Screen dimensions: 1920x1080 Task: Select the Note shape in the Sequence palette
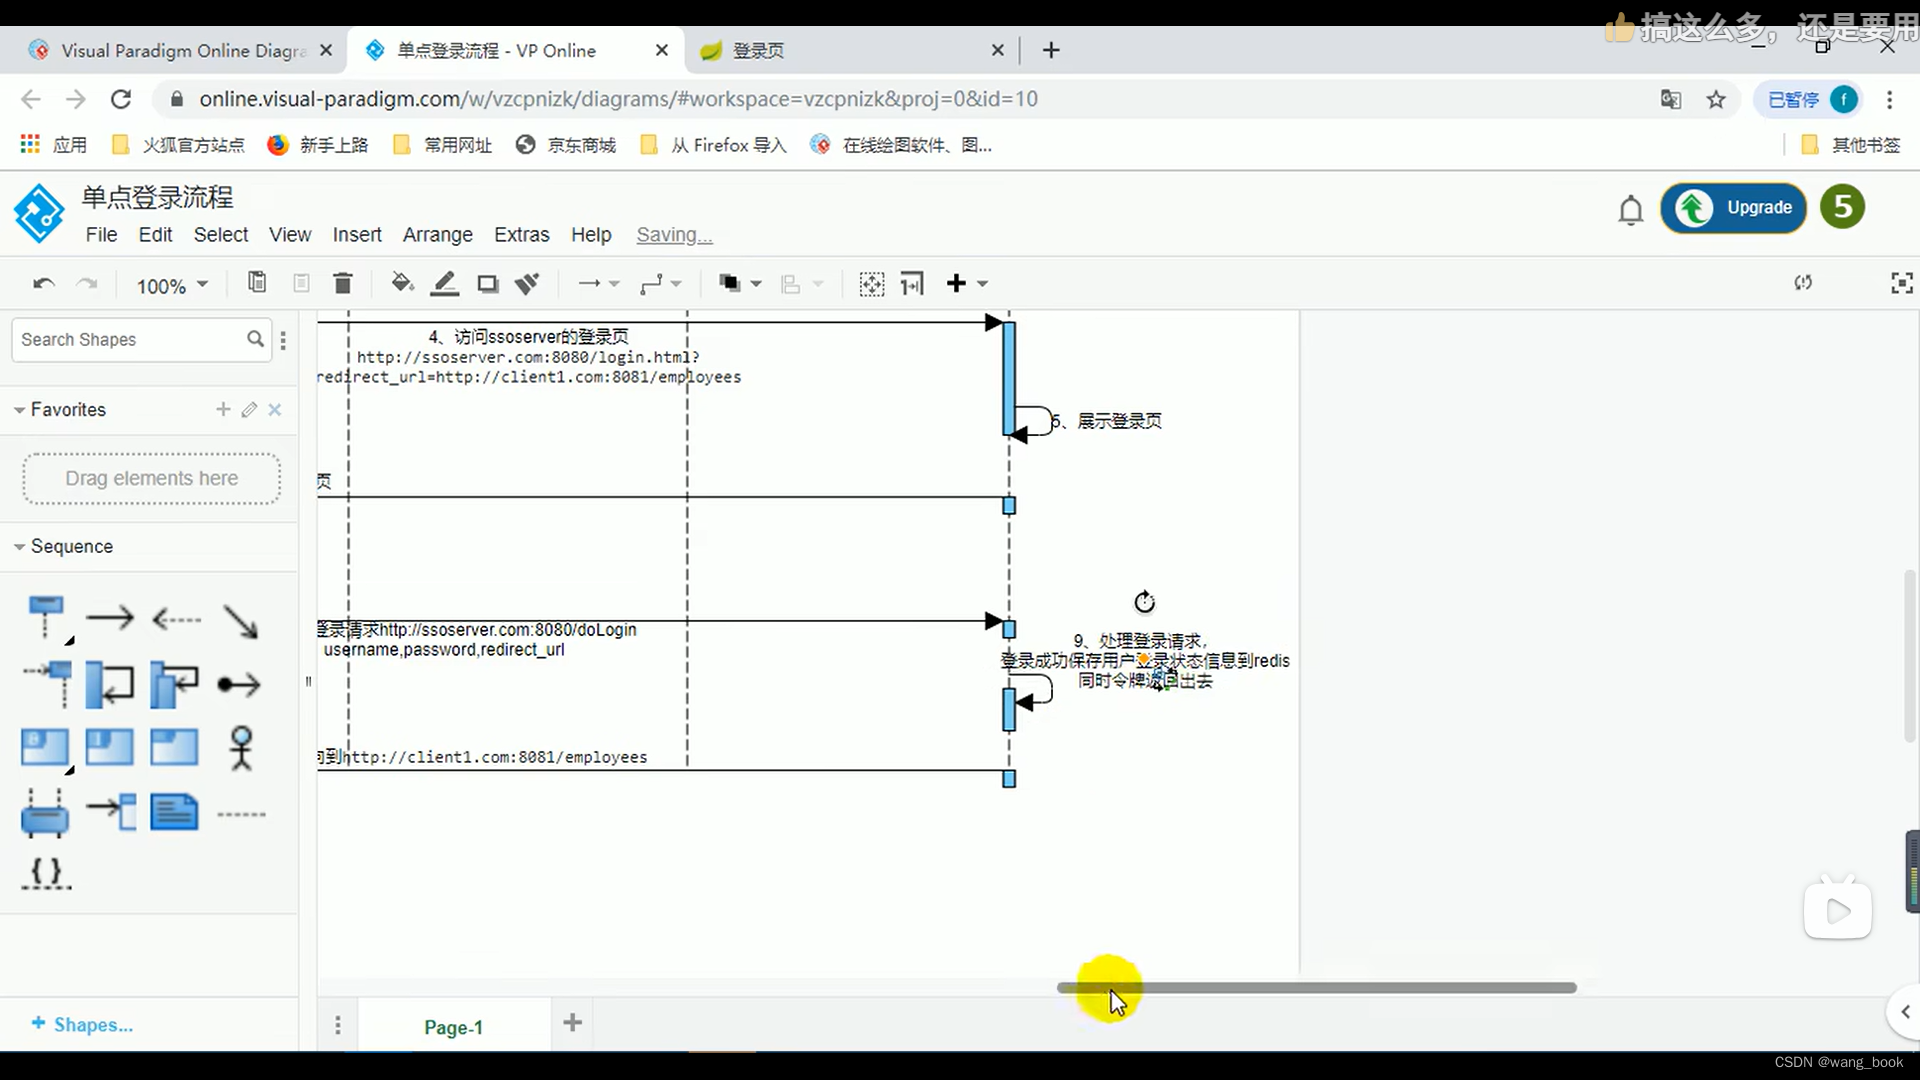pyautogui.click(x=175, y=812)
